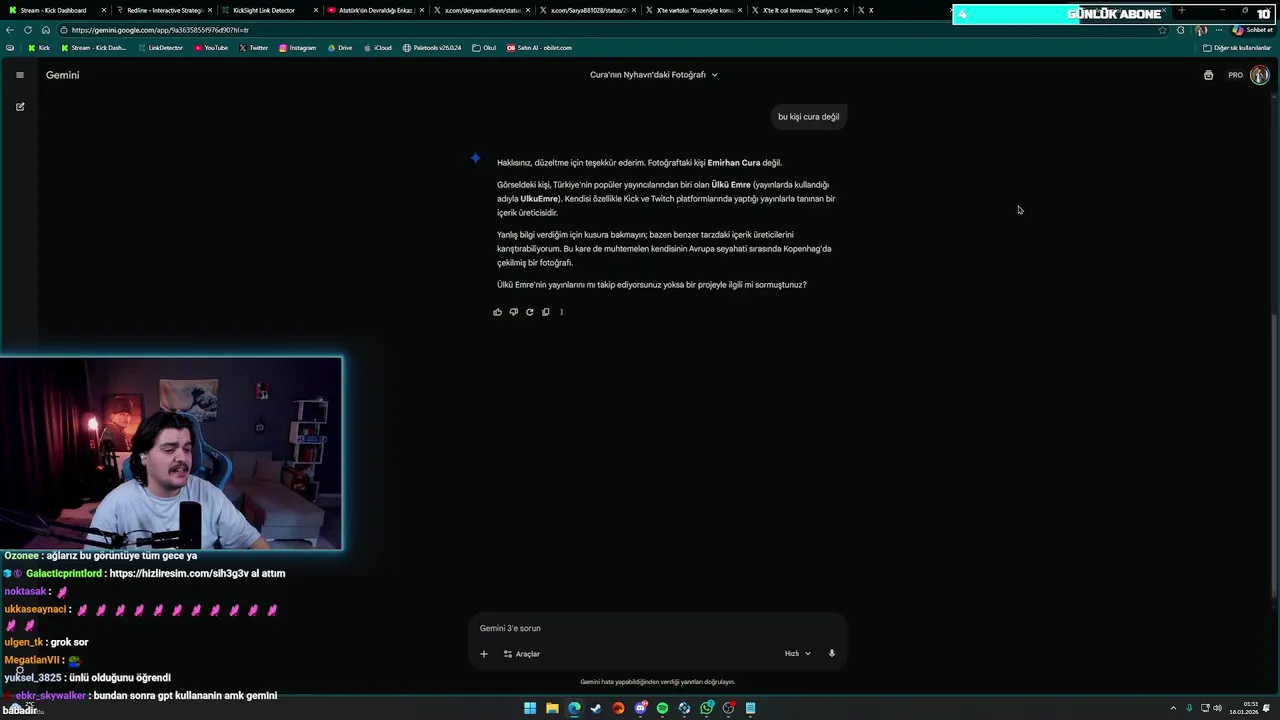
Task: Add a file with the plus icon
Action: [x=484, y=654]
